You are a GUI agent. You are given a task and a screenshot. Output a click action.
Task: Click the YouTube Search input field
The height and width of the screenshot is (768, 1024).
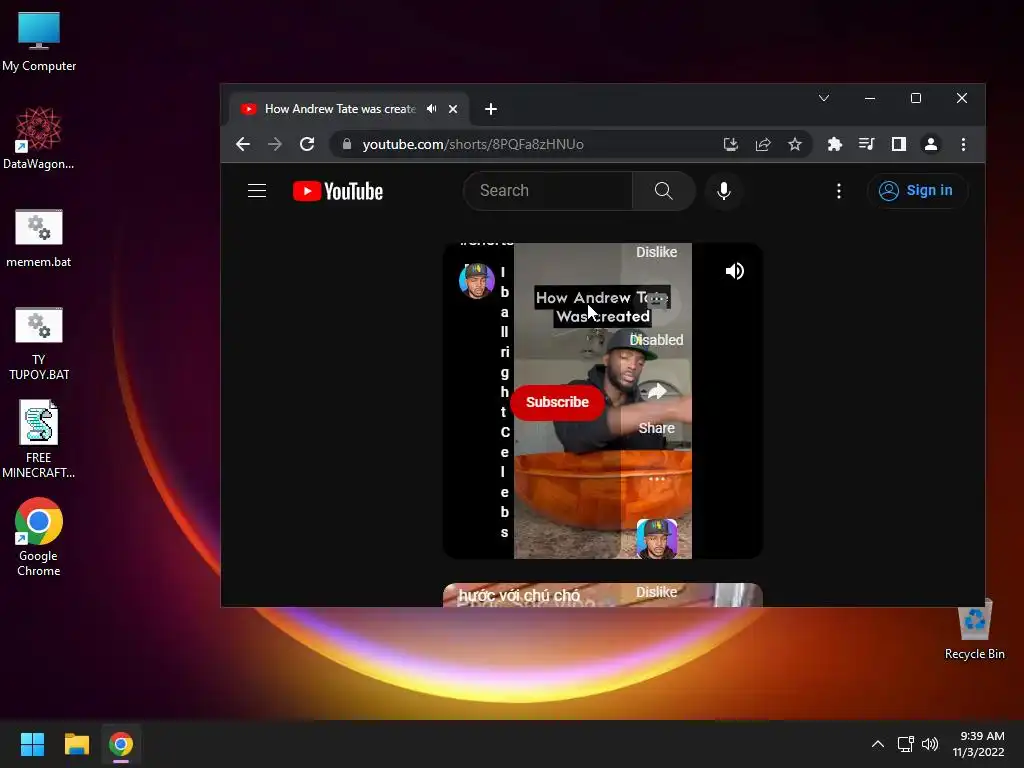pyautogui.click(x=549, y=191)
